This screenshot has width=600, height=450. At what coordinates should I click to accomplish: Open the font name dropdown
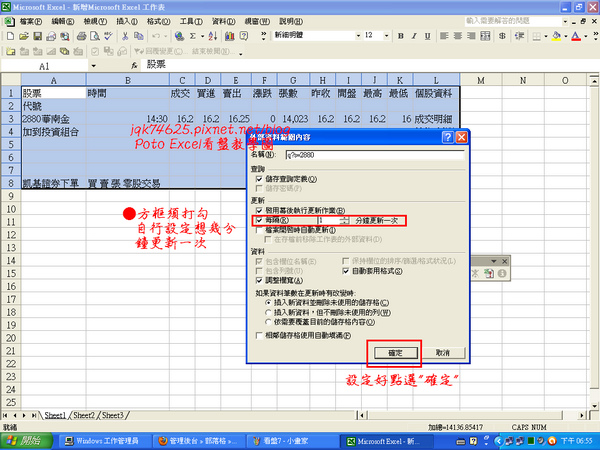(x=358, y=36)
